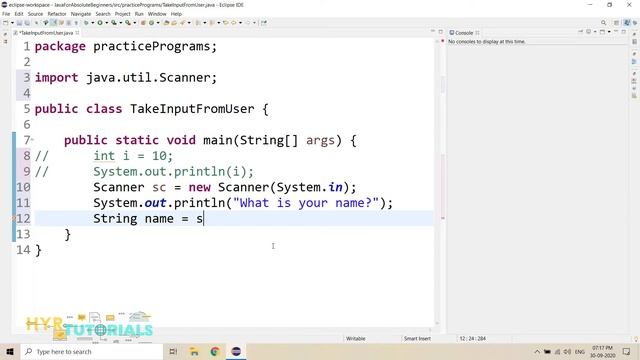Image resolution: width=640 pixels, height=360 pixels.
Task: Click the Open Console icon
Action: [602, 31]
